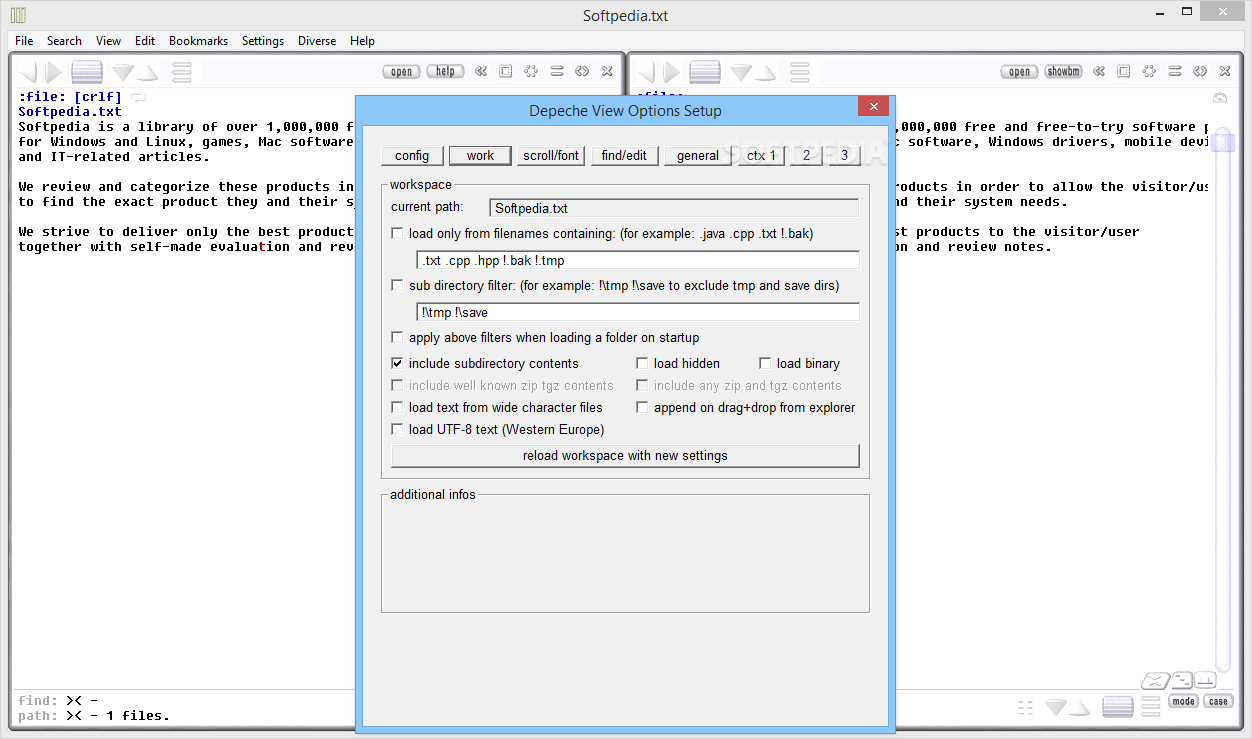Click the forward arrow in left pane toolbar
The width and height of the screenshot is (1252, 739).
tap(54, 72)
